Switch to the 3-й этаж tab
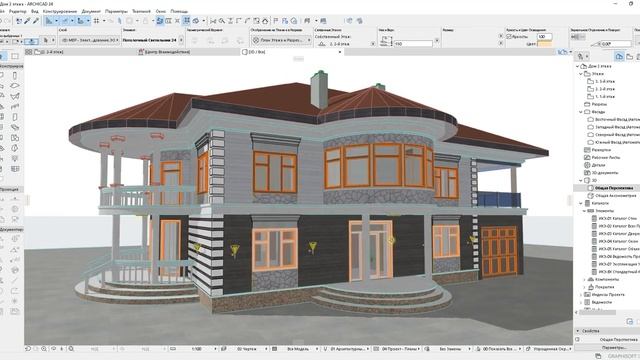 [x=49, y=52]
